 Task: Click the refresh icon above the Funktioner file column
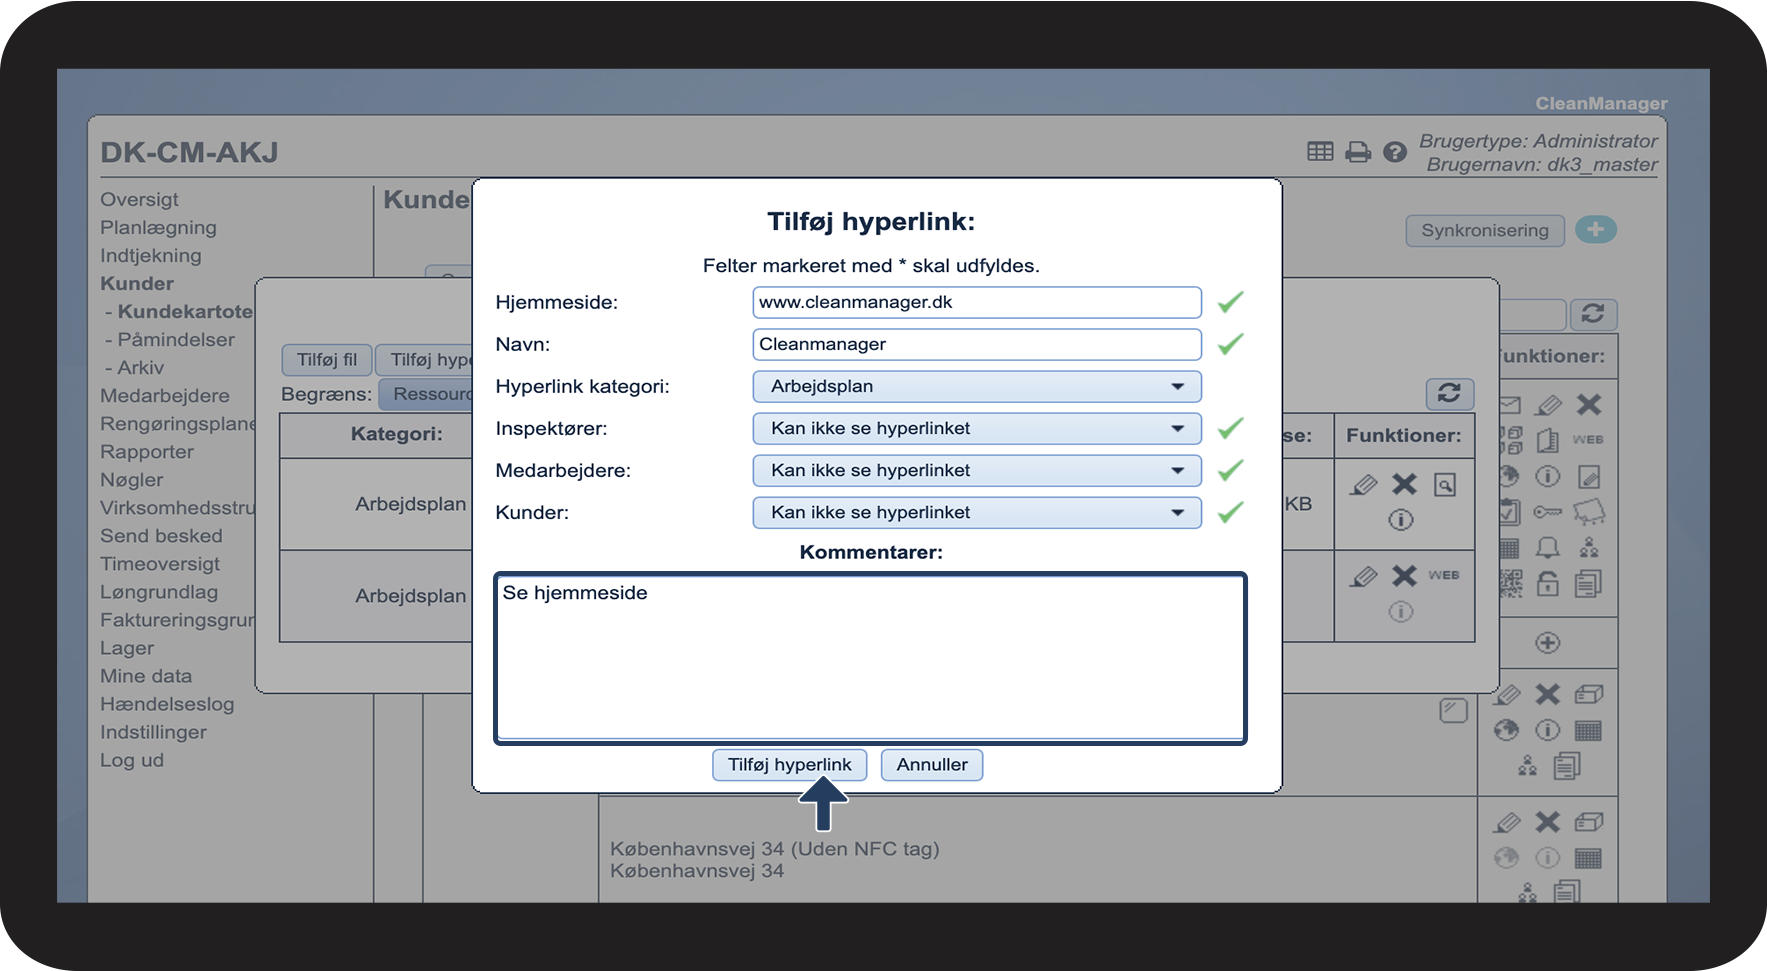click(1449, 393)
